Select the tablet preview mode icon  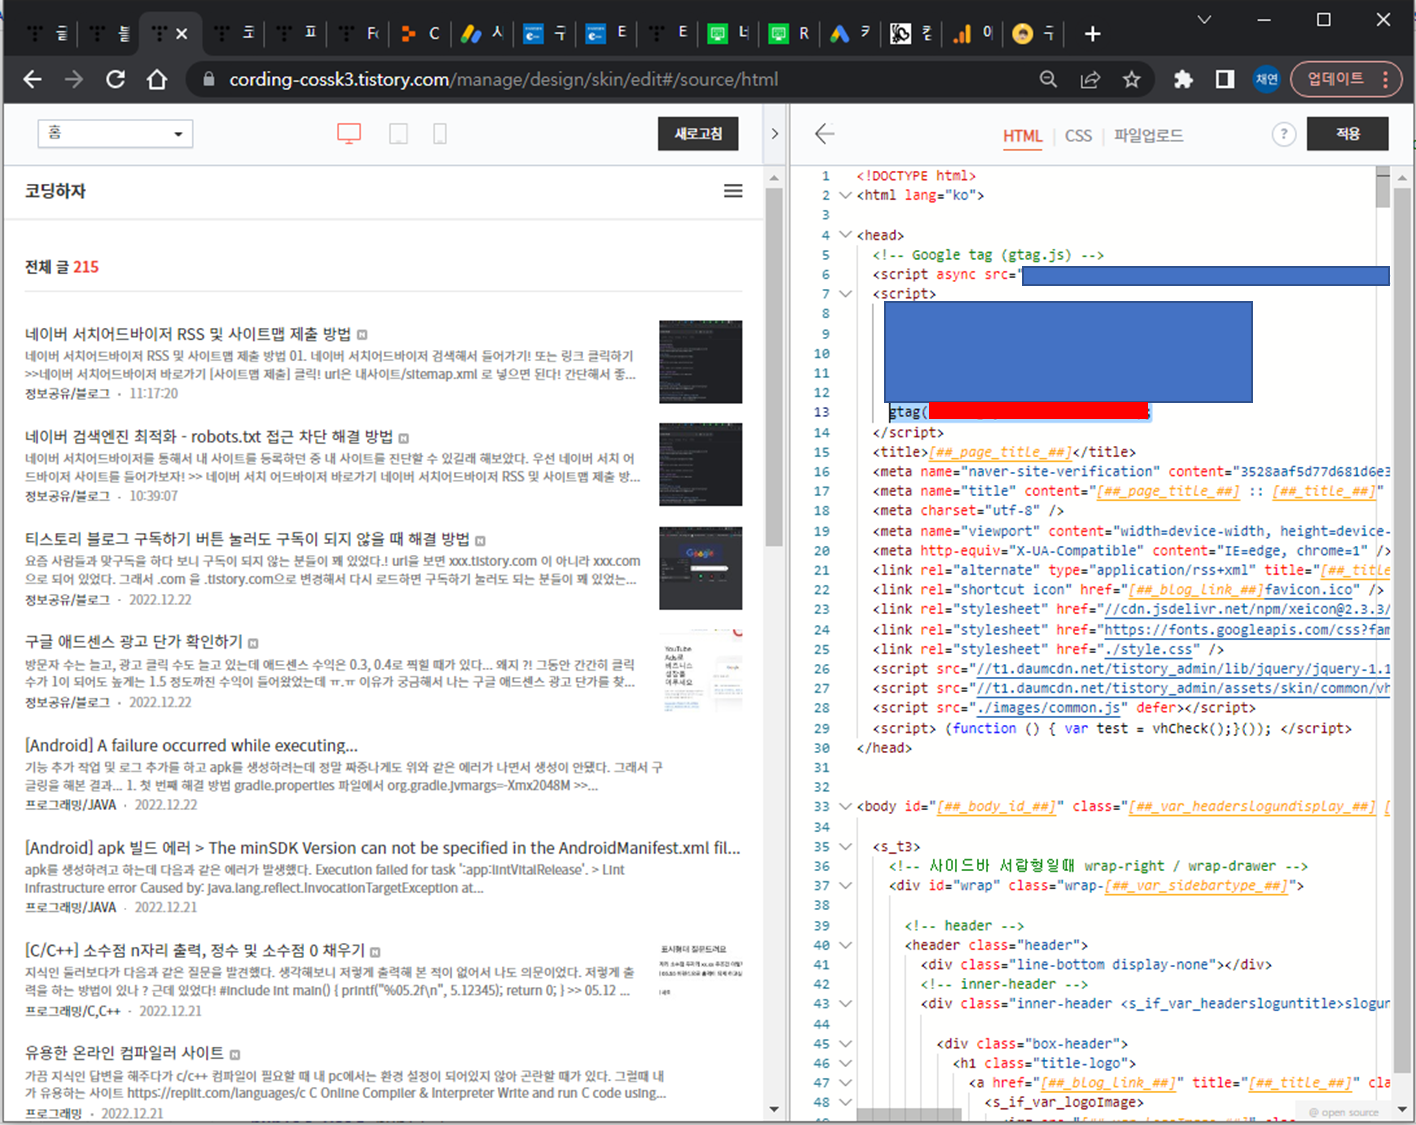coord(398,134)
